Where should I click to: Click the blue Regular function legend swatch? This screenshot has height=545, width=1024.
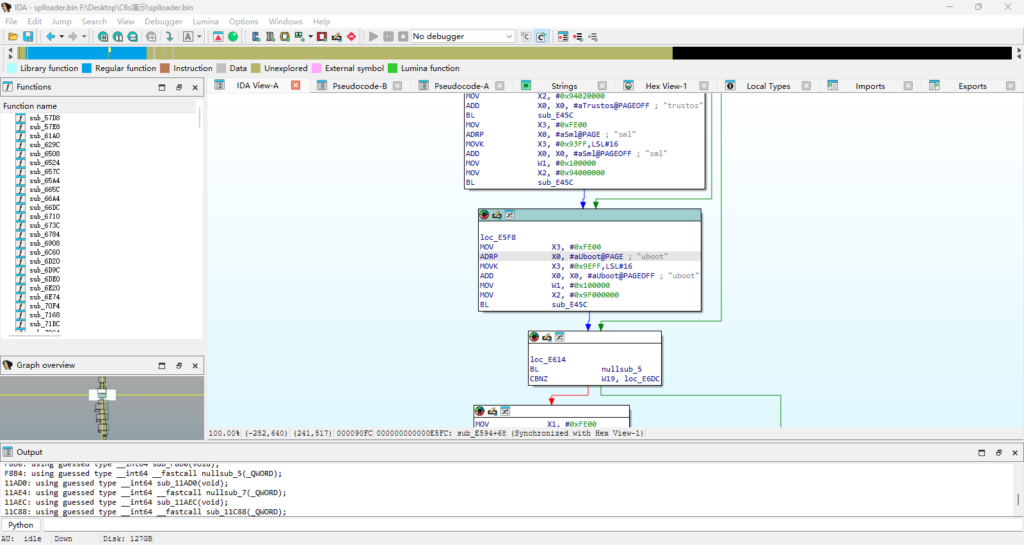click(x=86, y=68)
